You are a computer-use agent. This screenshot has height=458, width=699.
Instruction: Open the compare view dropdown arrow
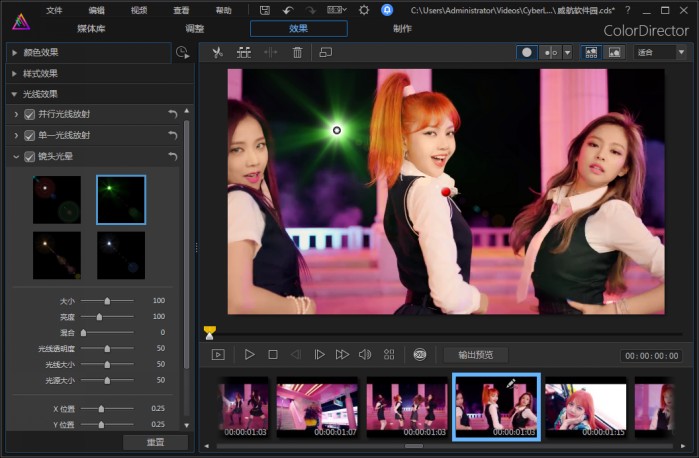(567, 53)
